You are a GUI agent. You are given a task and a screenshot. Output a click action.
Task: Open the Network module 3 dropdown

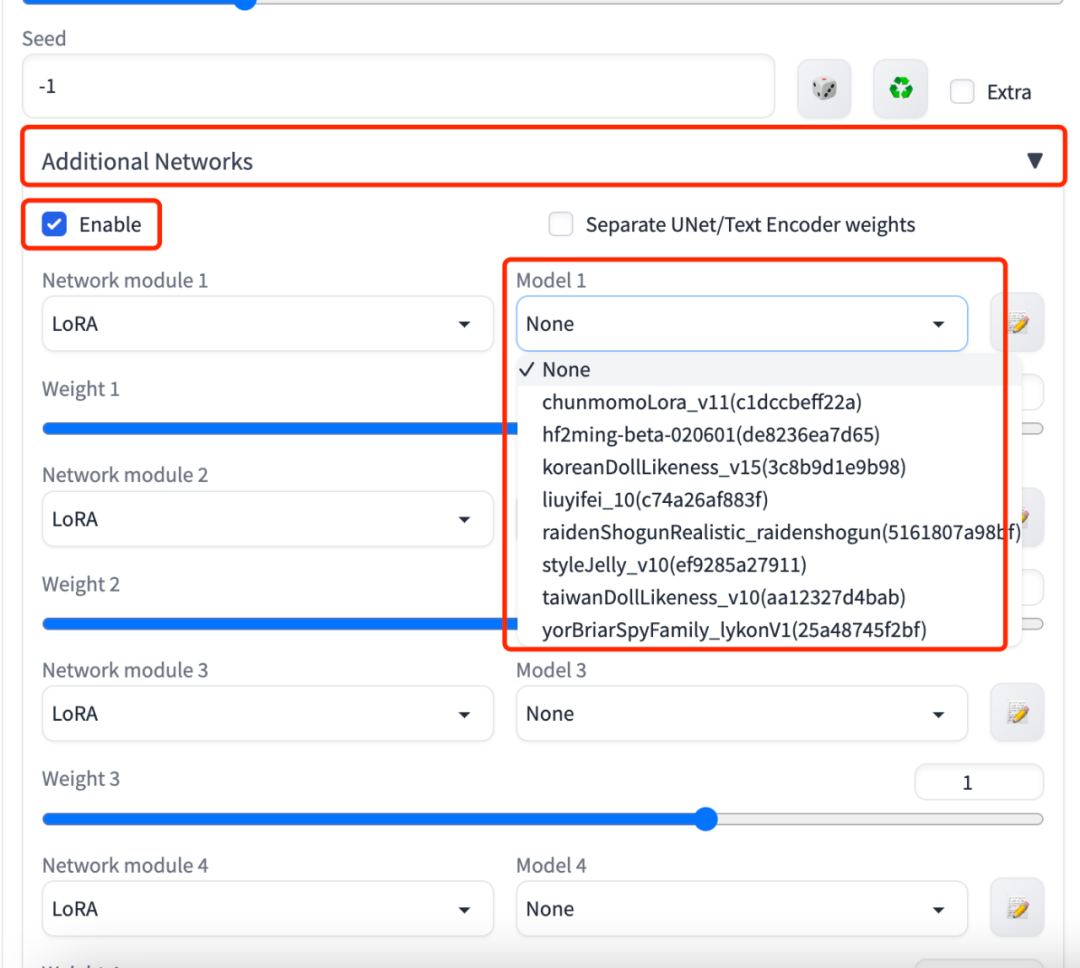[x=267, y=714]
